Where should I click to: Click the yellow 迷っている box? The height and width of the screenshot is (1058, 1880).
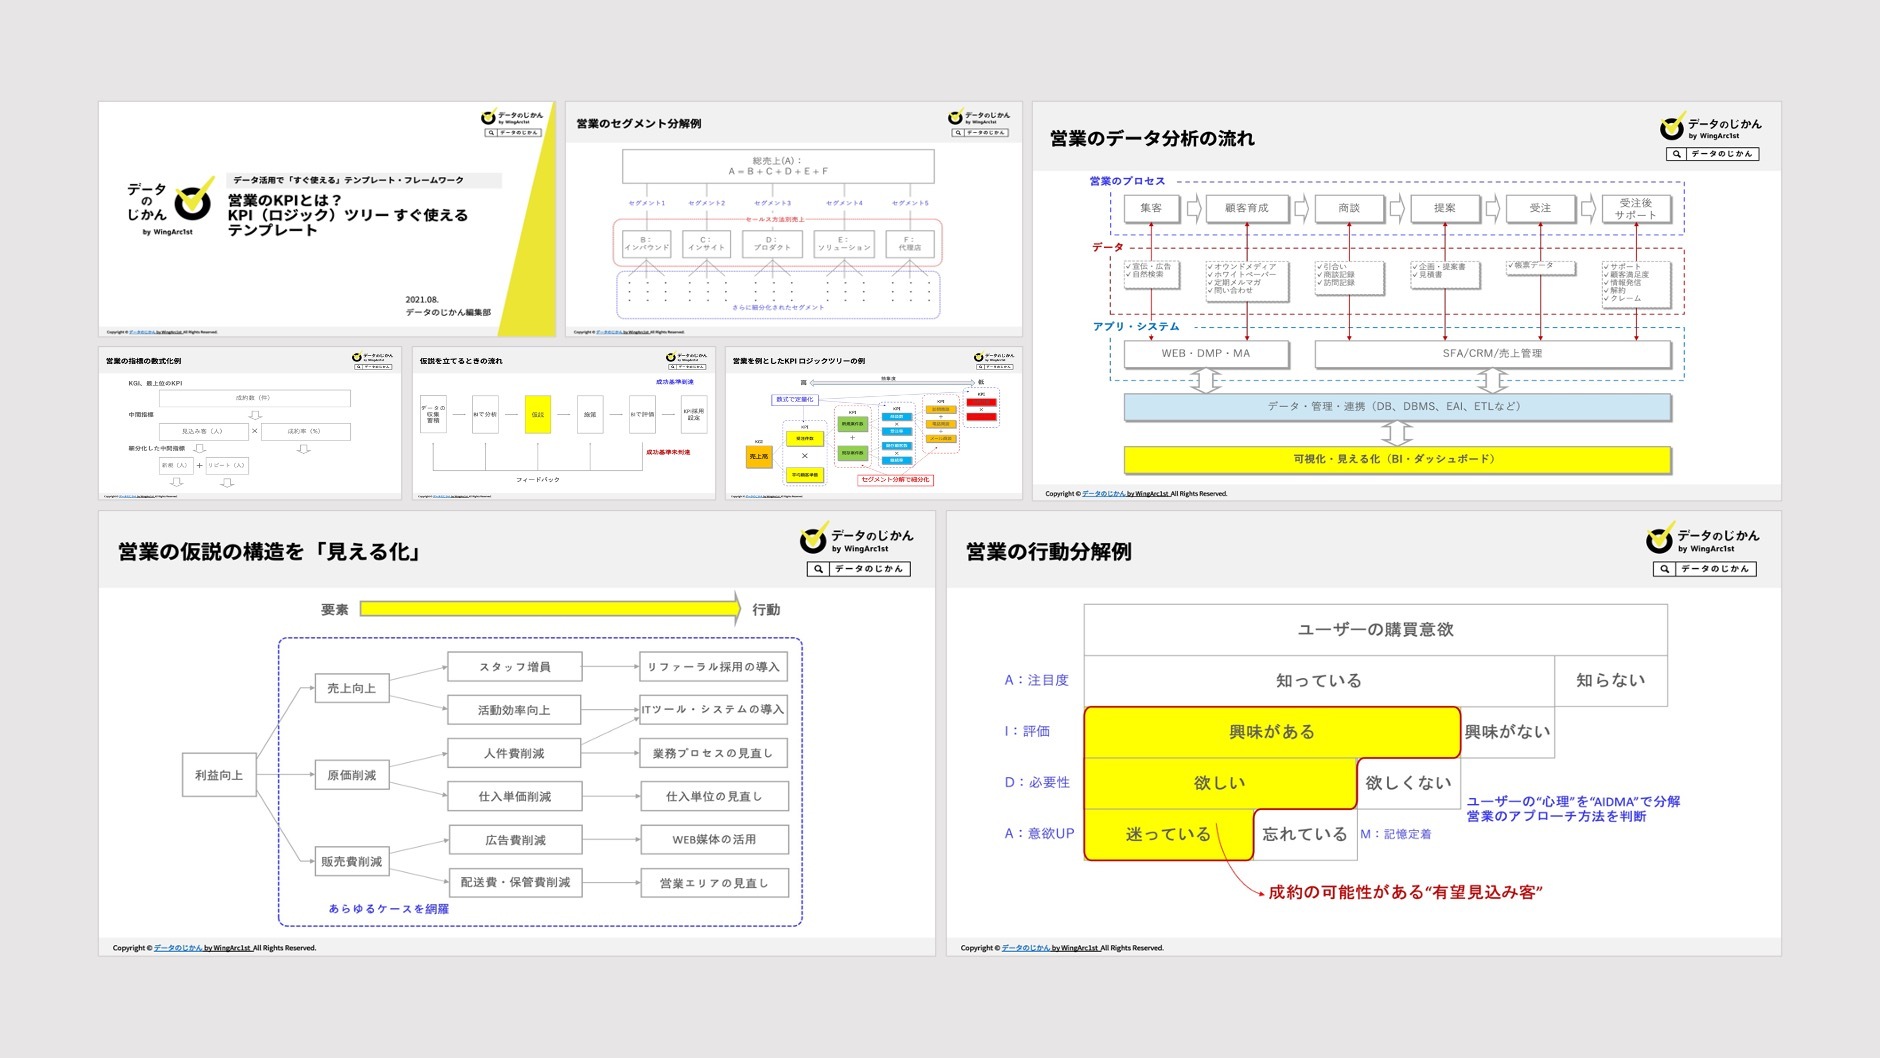(1168, 834)
